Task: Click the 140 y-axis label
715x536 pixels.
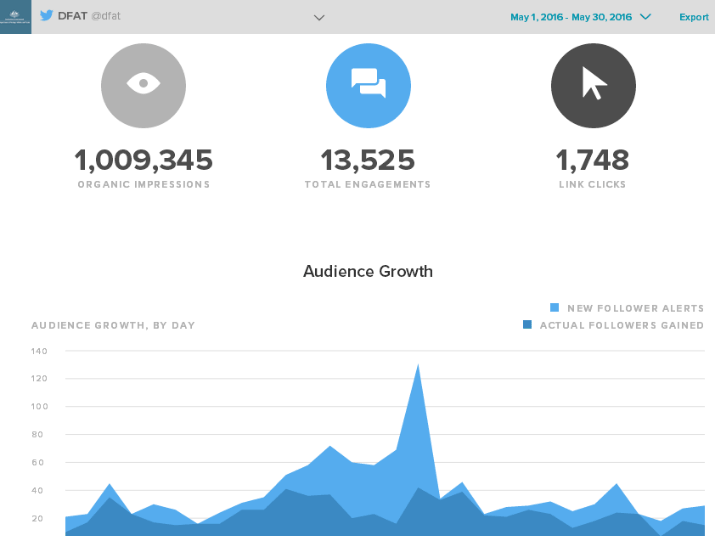Action: [39, 351]
